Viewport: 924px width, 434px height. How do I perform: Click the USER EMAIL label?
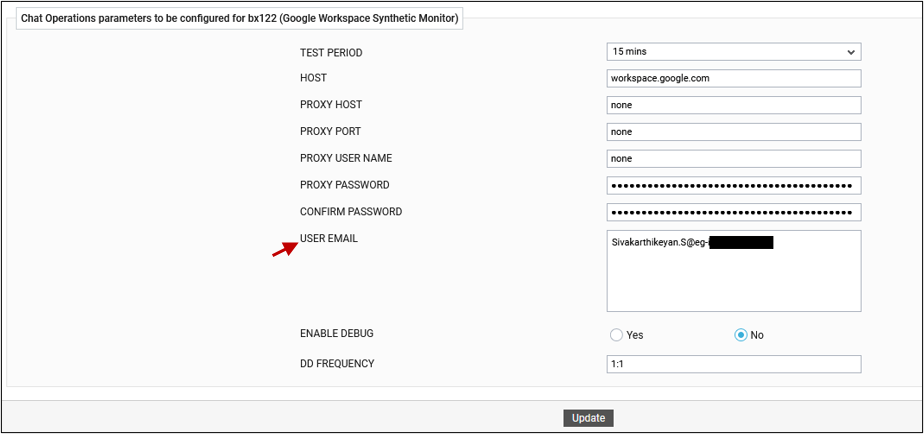pos(329,239)
